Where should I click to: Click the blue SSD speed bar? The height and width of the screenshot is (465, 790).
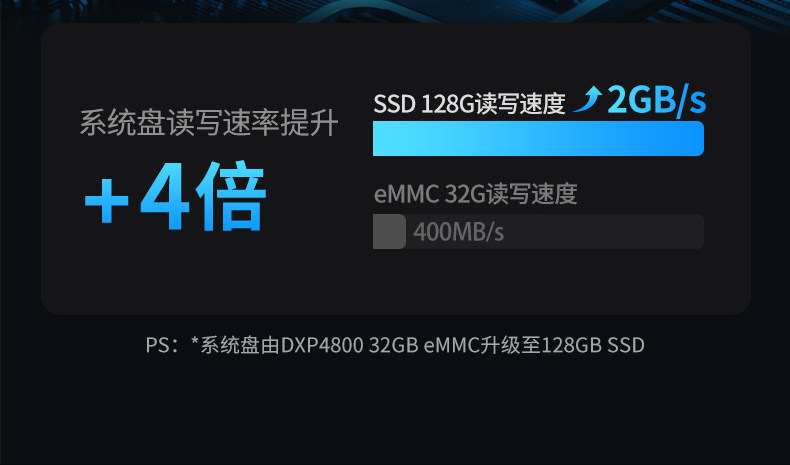point(538,138)
